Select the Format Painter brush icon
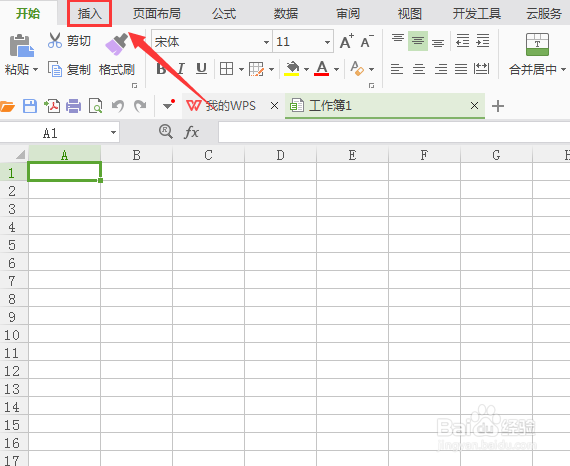 tap(117, 44)
